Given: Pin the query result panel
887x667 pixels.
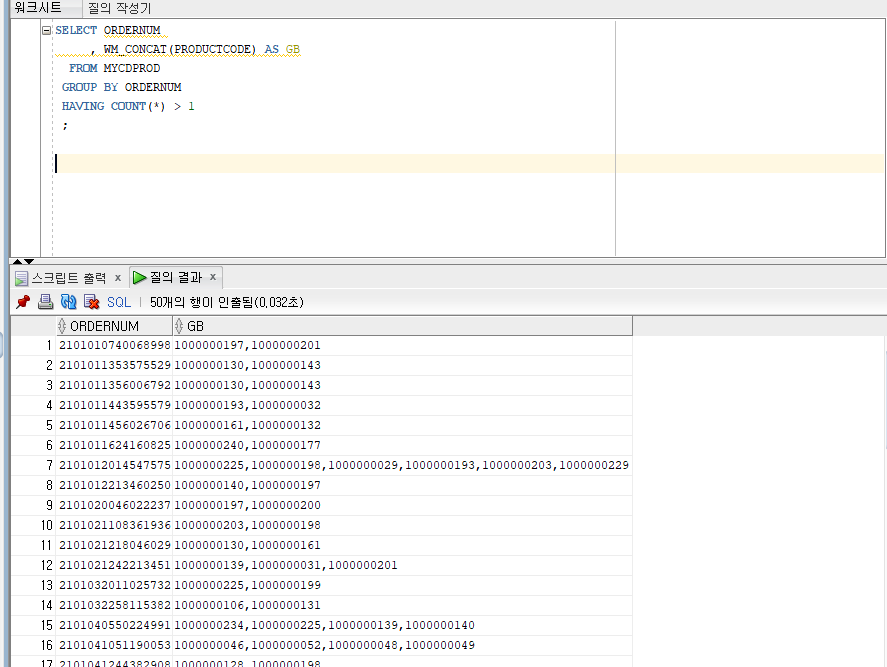Looking at the screenshot, I should (x=22, y=302).
